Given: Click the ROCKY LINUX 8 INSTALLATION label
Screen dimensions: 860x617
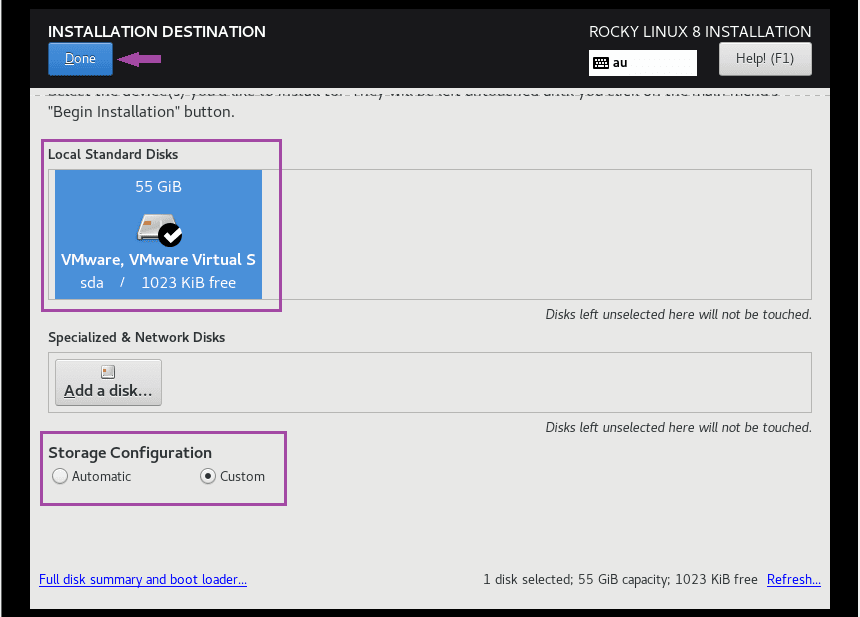Looking at the screenshot, I should 700,32.
